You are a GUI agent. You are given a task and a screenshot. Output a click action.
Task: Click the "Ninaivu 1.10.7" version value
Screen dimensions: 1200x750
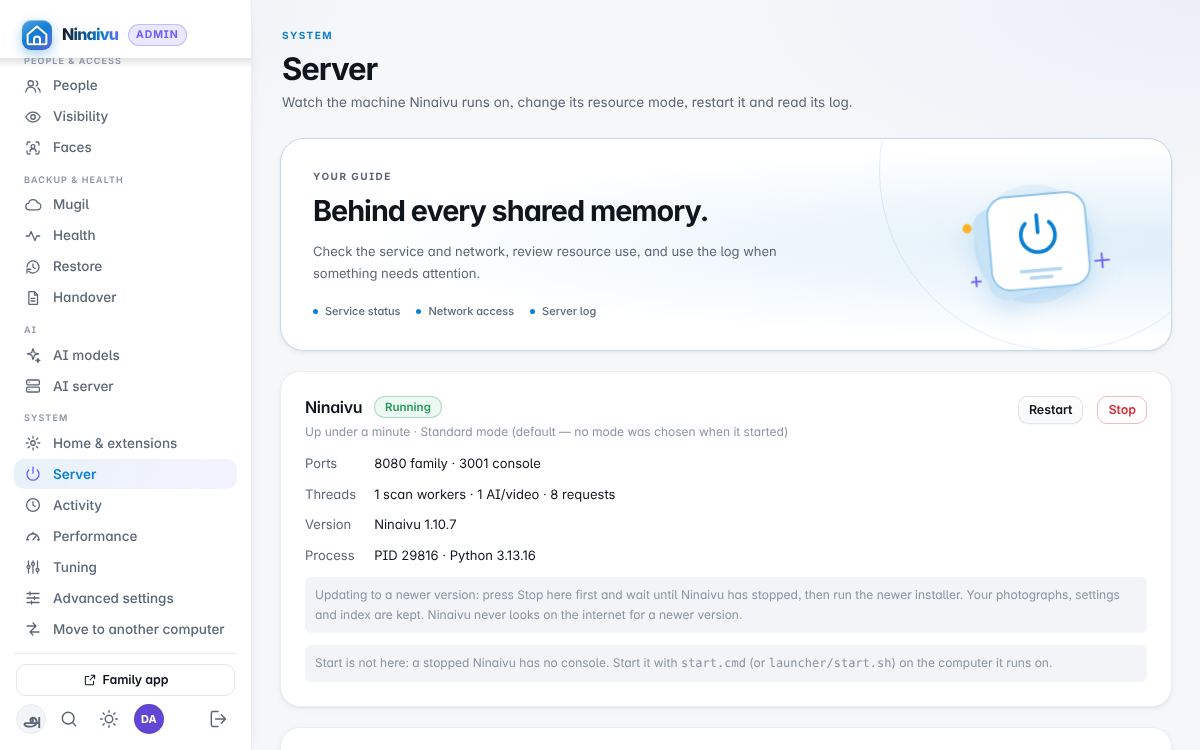(x=415, y=525)
